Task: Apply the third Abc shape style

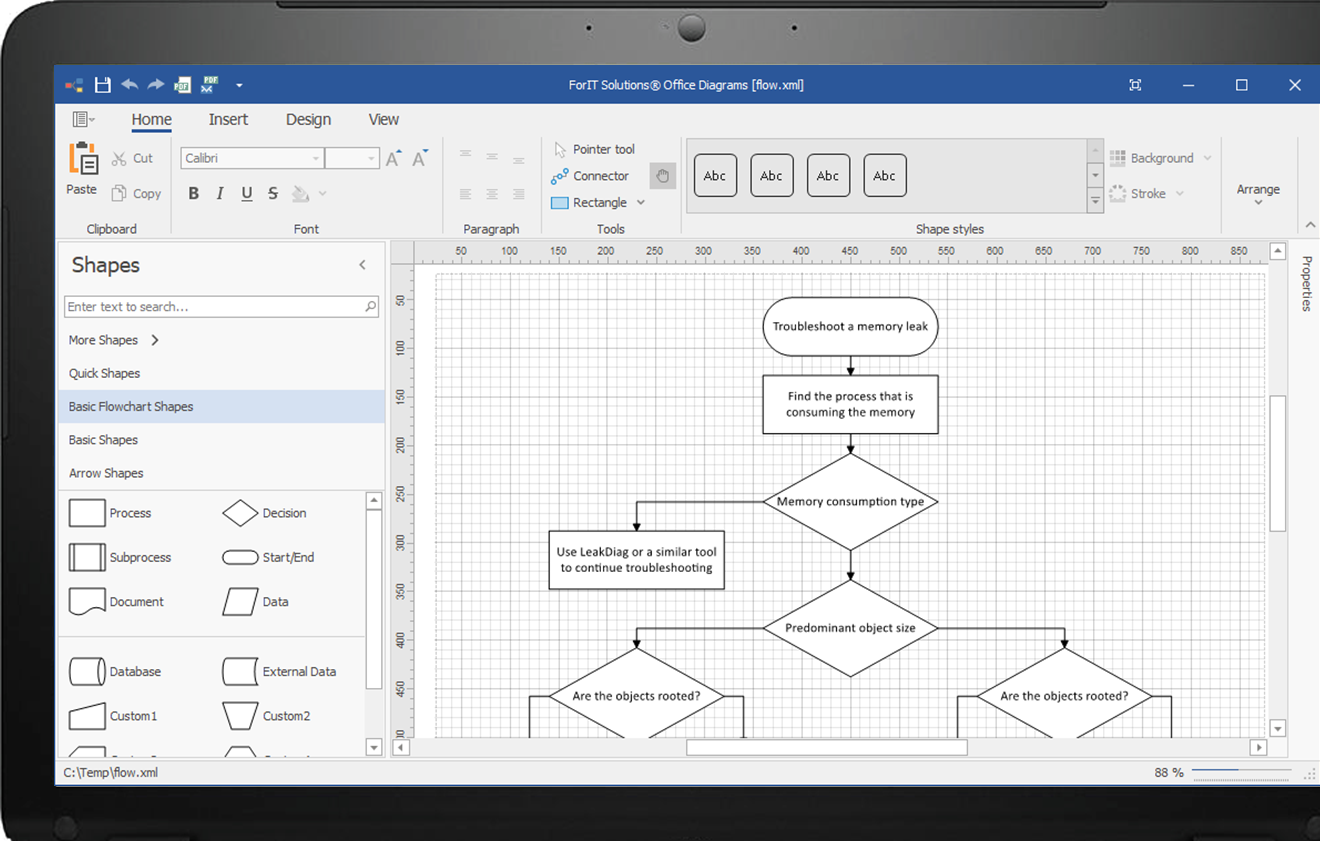Action: 828,176
